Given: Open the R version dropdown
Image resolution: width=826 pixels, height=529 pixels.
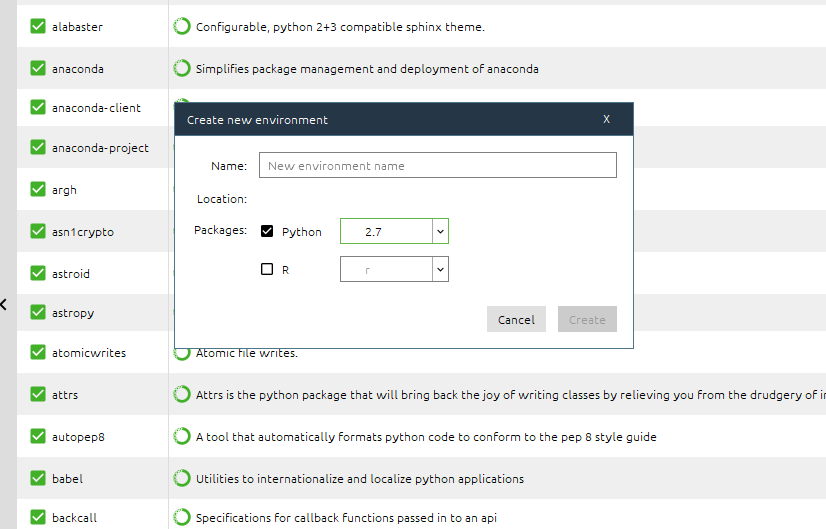Looking at the screenshot, I should [440, 269].
